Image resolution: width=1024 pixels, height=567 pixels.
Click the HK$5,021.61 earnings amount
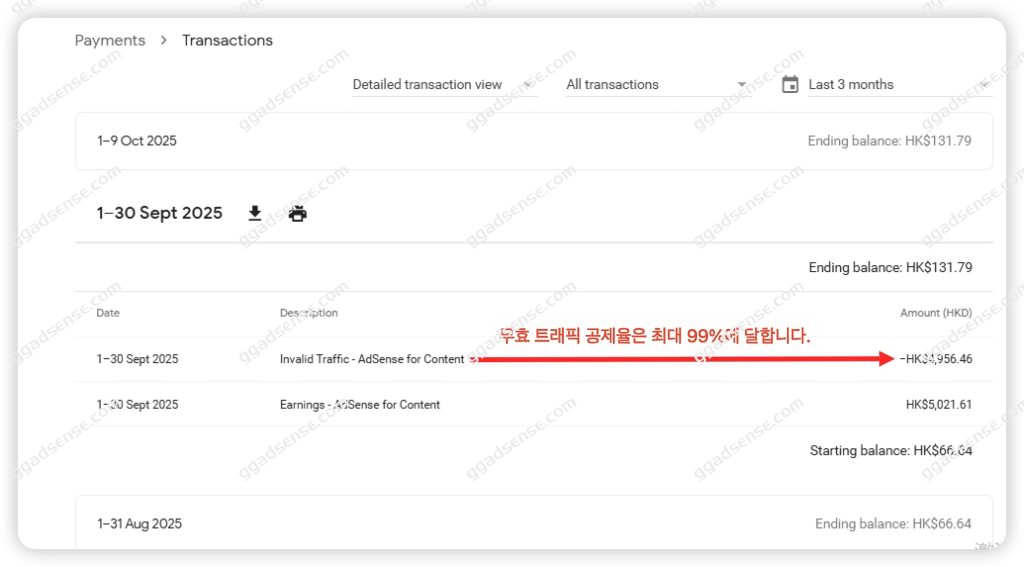coord(938,404)
